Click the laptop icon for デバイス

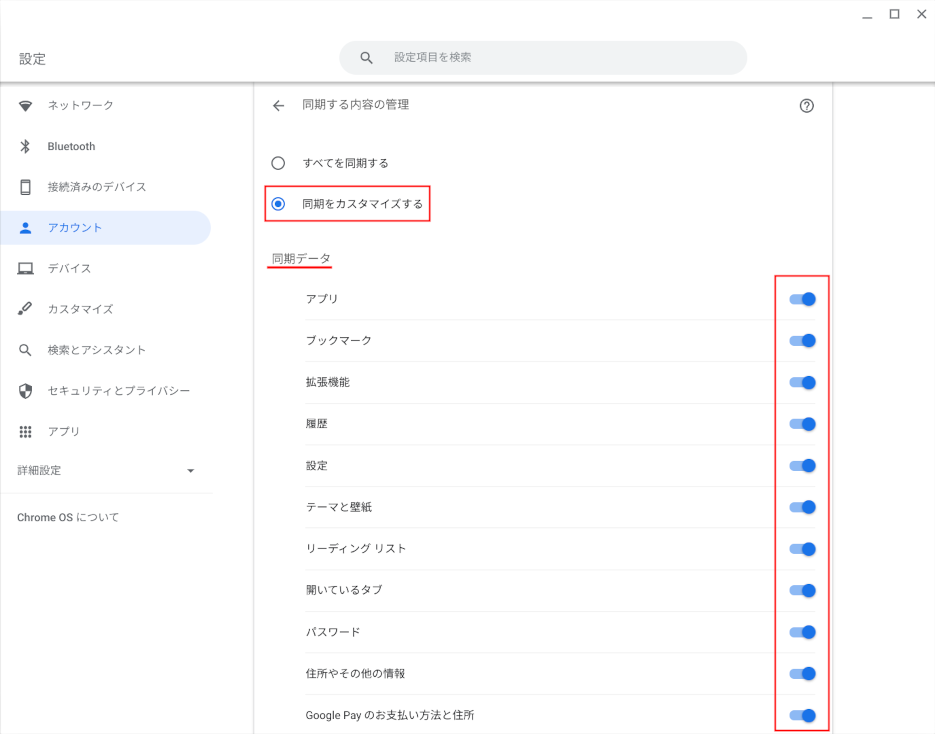click(x=26, y=269)
